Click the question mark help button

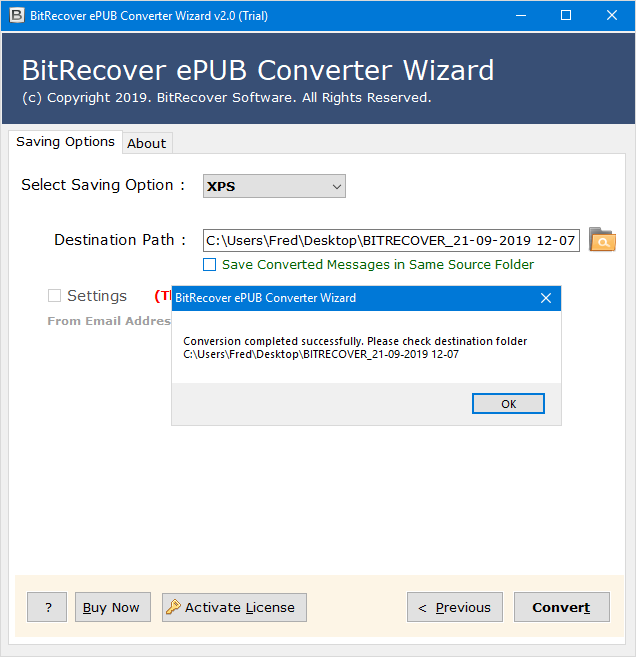coord(47,607)
